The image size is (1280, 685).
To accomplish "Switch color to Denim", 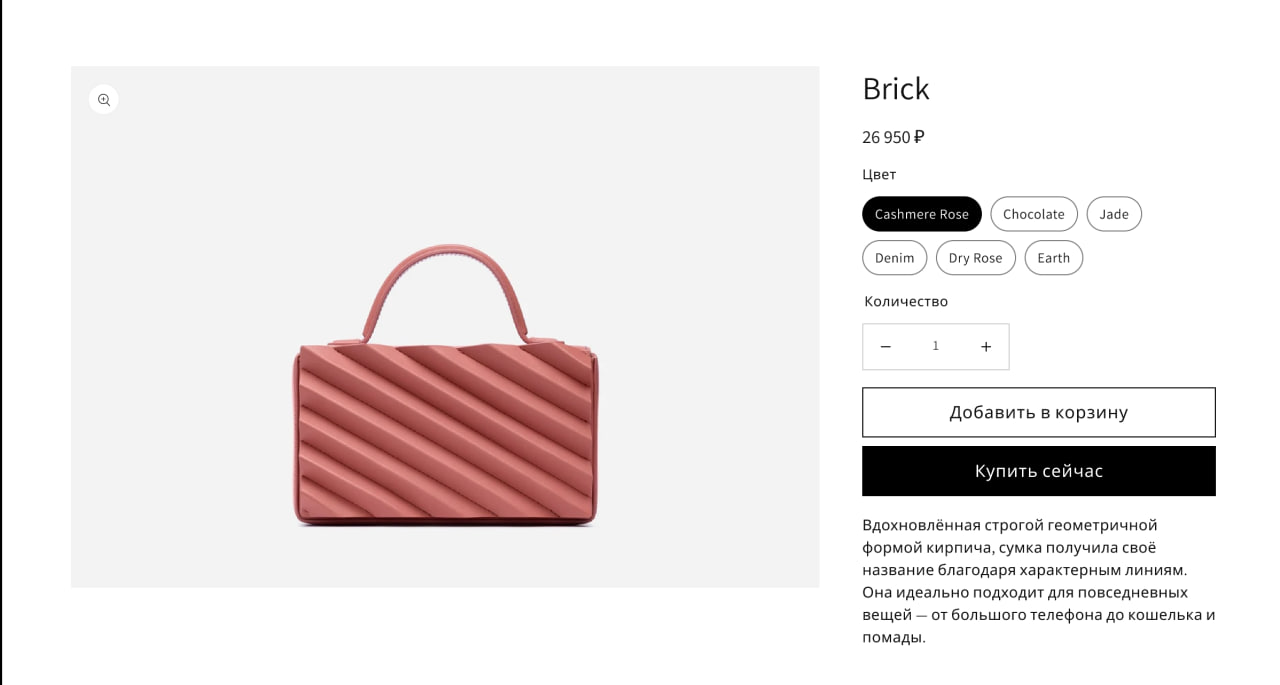I will tap(894, 258).
